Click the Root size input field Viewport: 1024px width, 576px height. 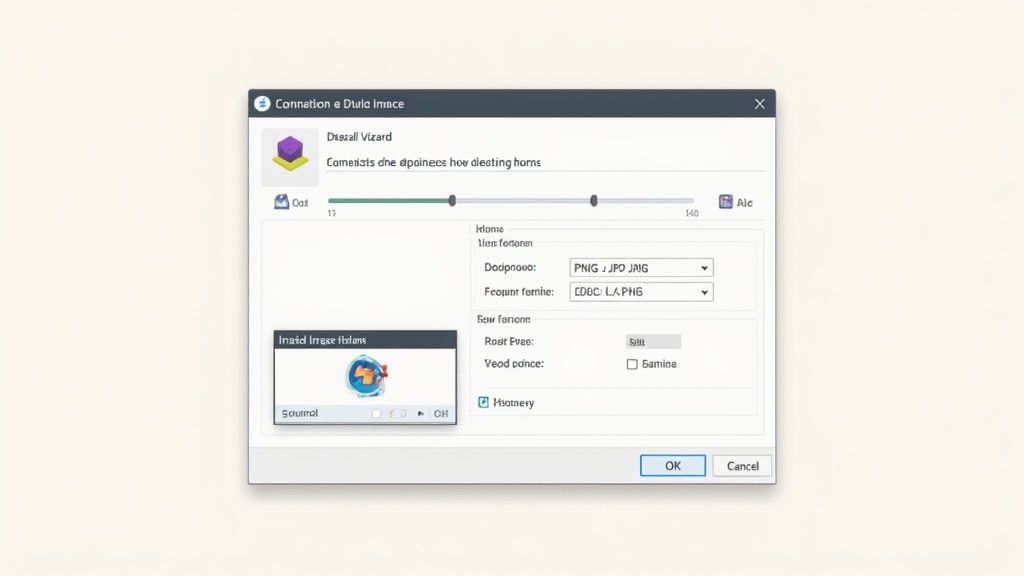[654, 341]
